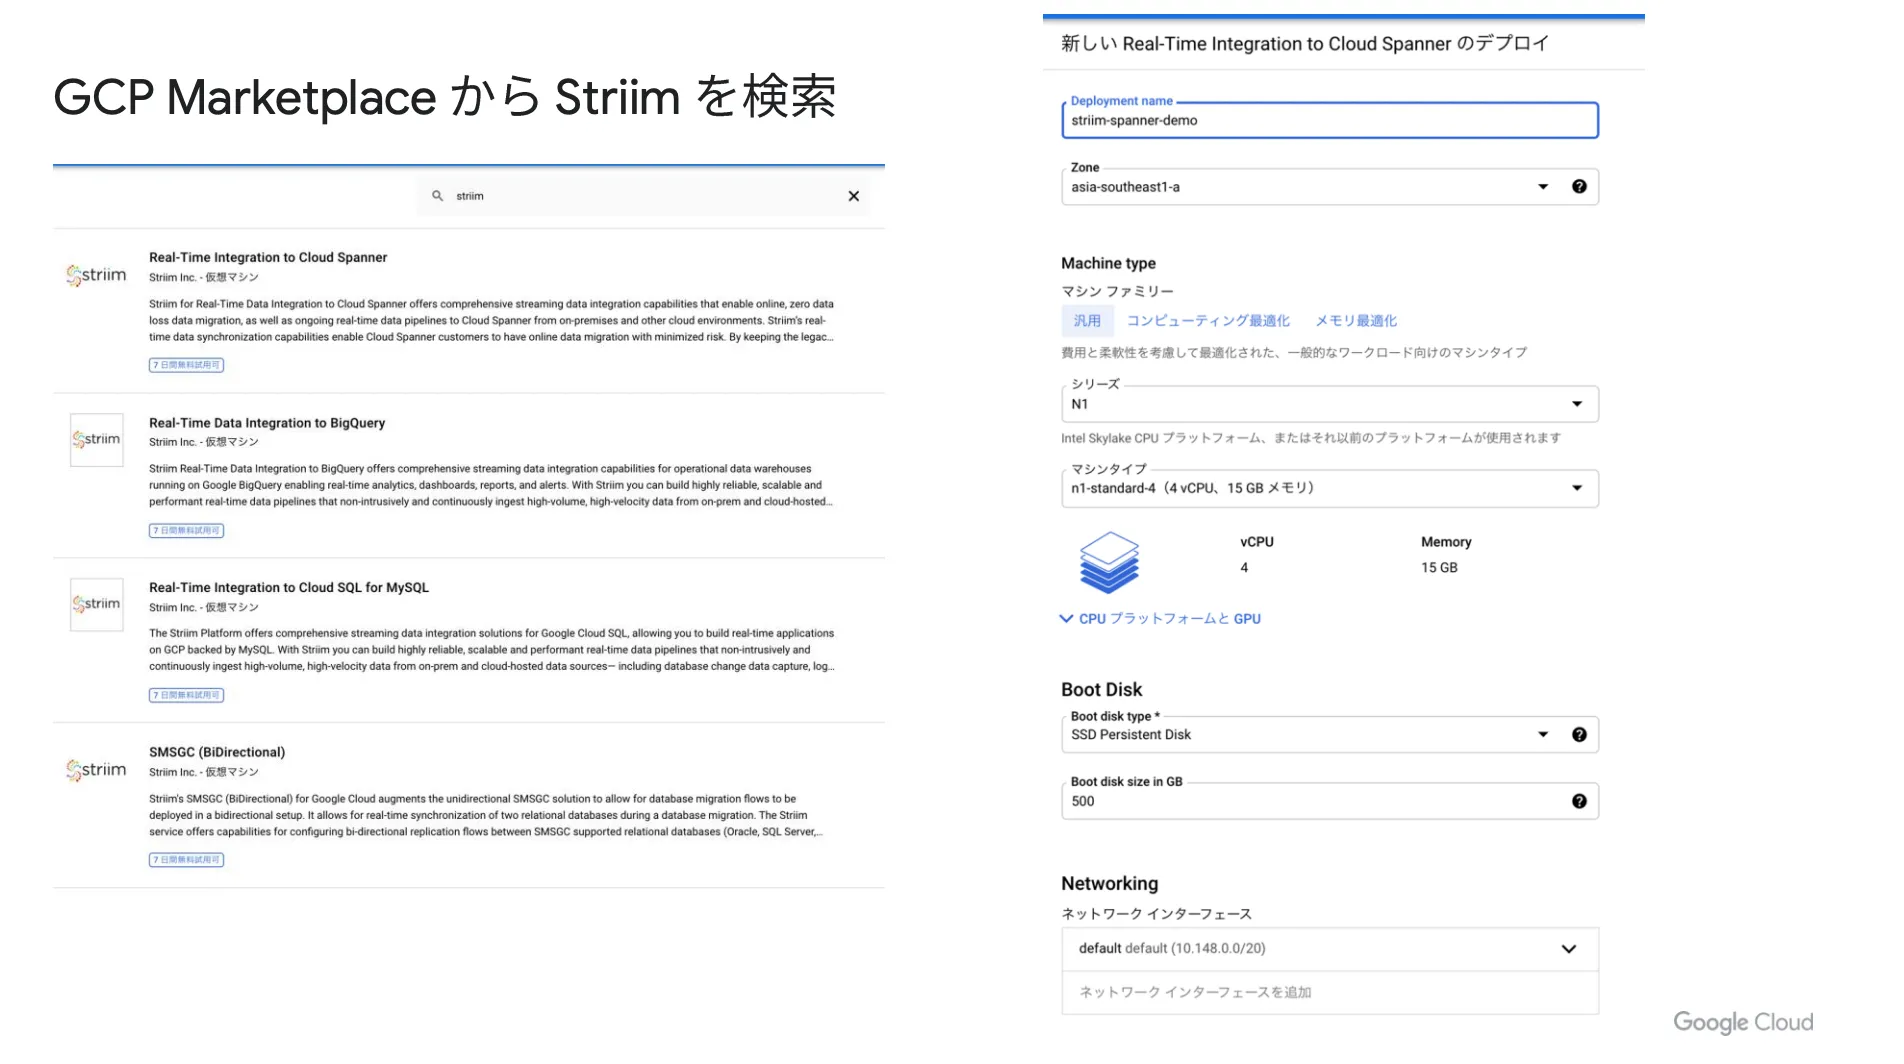Open the BigQuery listing Striim logo

click(97, 440)
